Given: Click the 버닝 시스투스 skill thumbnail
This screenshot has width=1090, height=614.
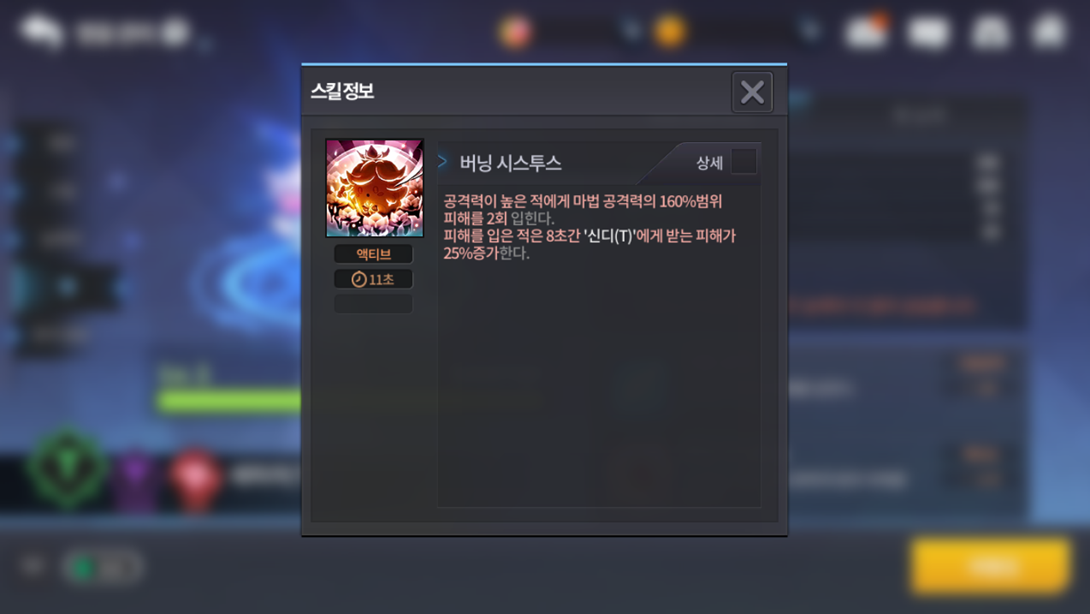Looking at the screenshot, I should (375, 188).
